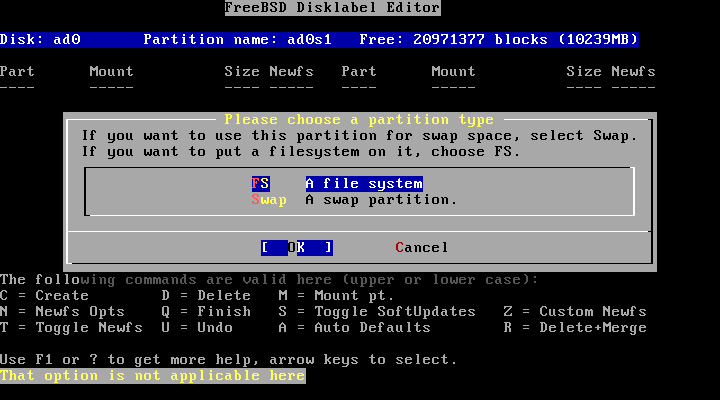Image resolution: width=720 pixels, height=400 pixels.
Task: Select the FS file system option
Action: click(337, 184)
